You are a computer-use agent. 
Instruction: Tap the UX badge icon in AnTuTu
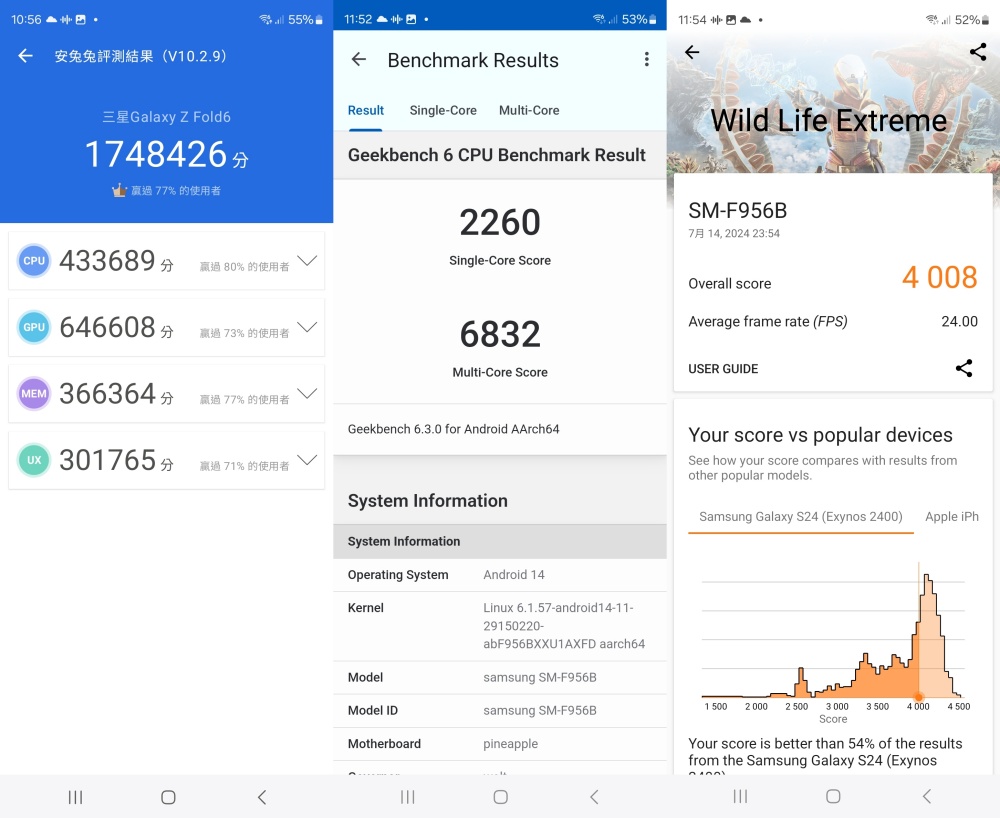[34, 460]
